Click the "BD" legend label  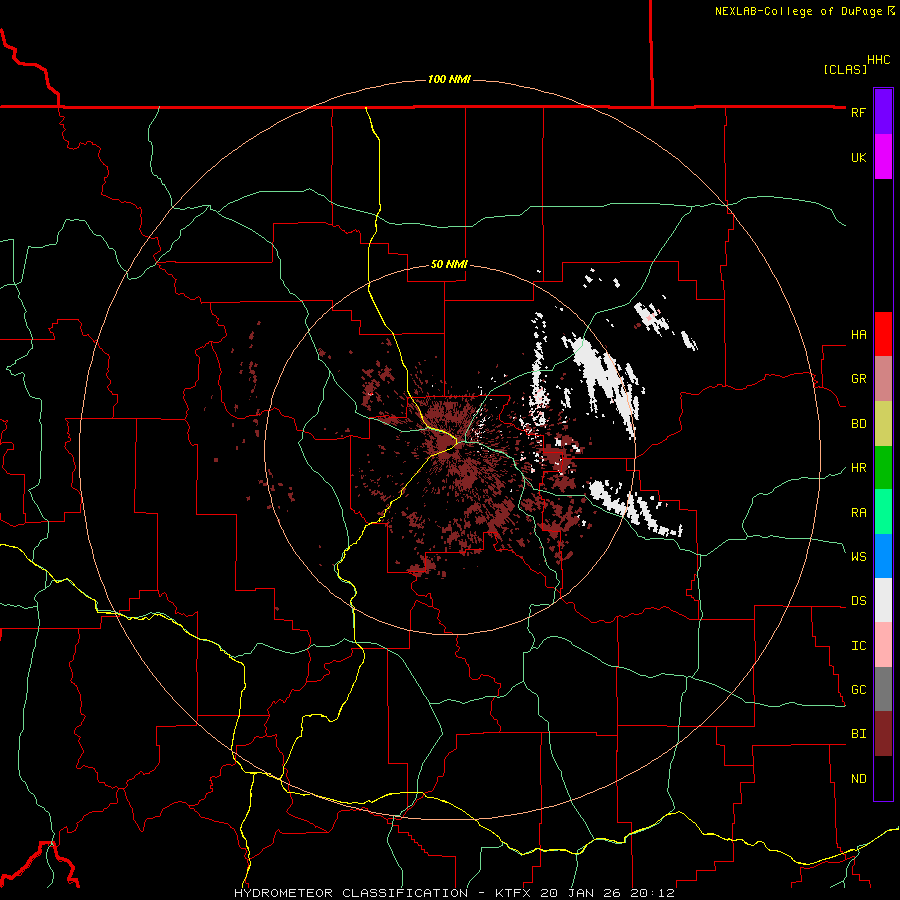point(858,424)
